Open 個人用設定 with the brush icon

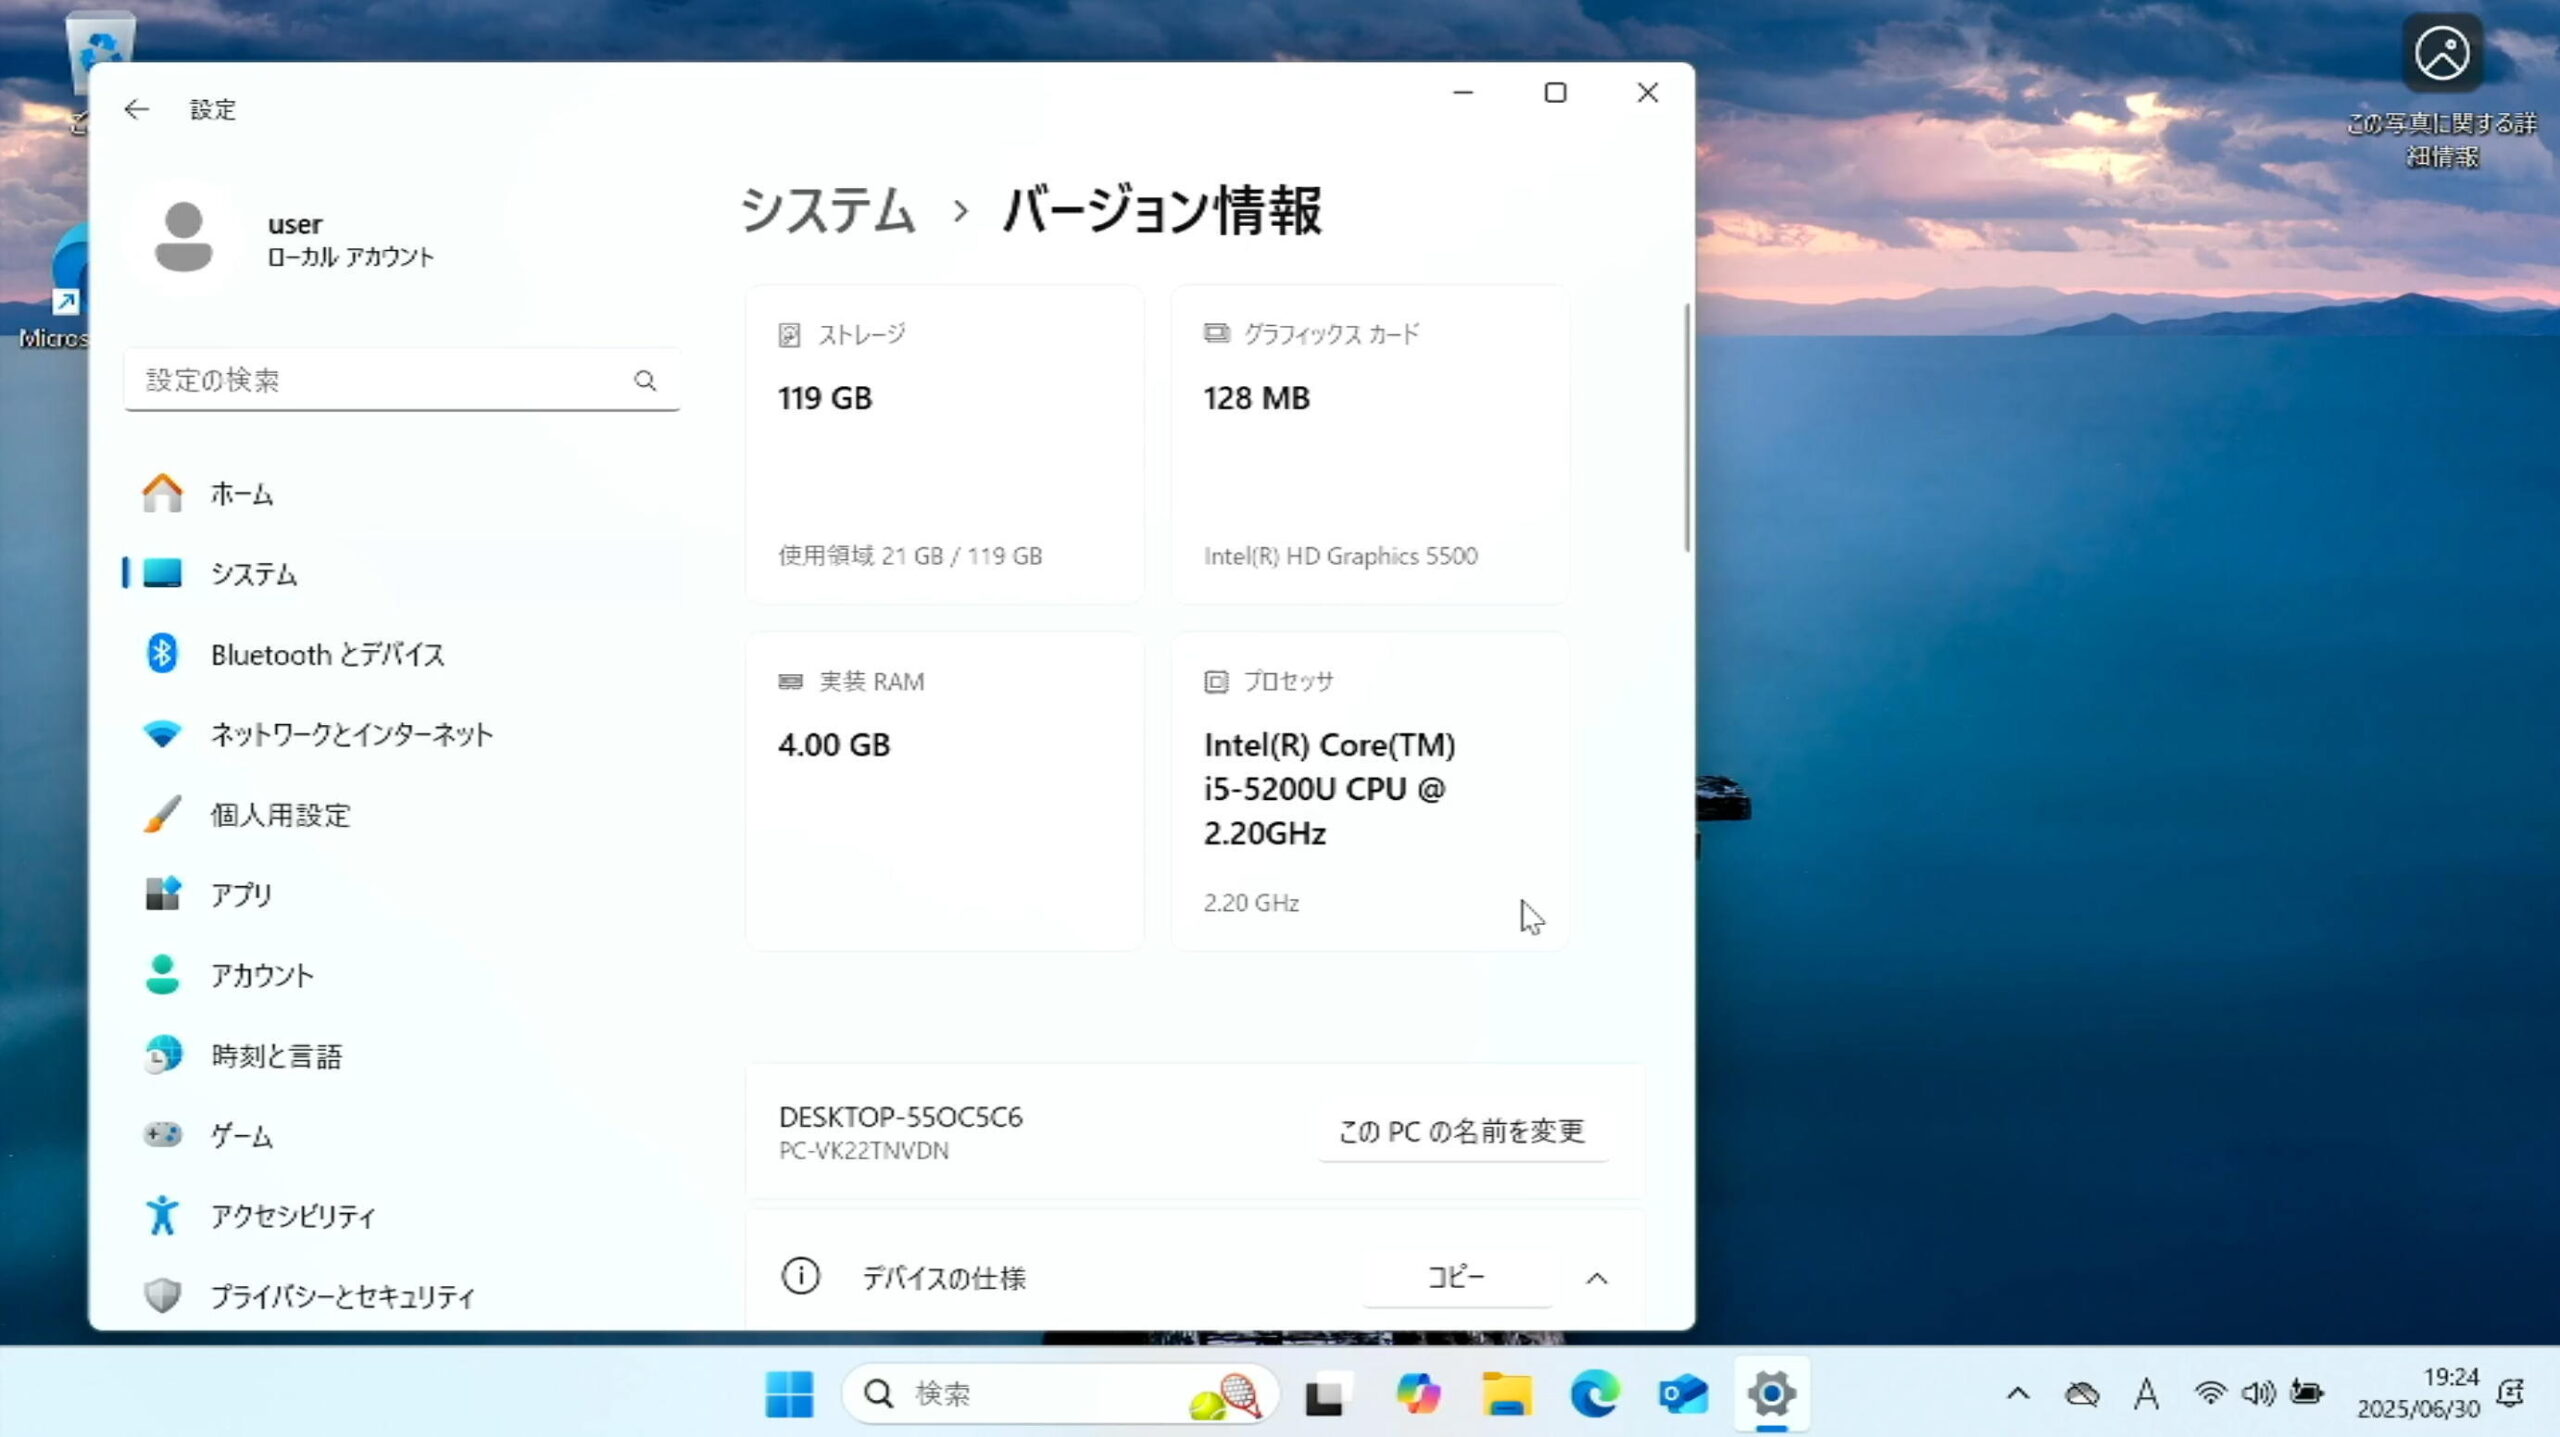coord(280,815)
